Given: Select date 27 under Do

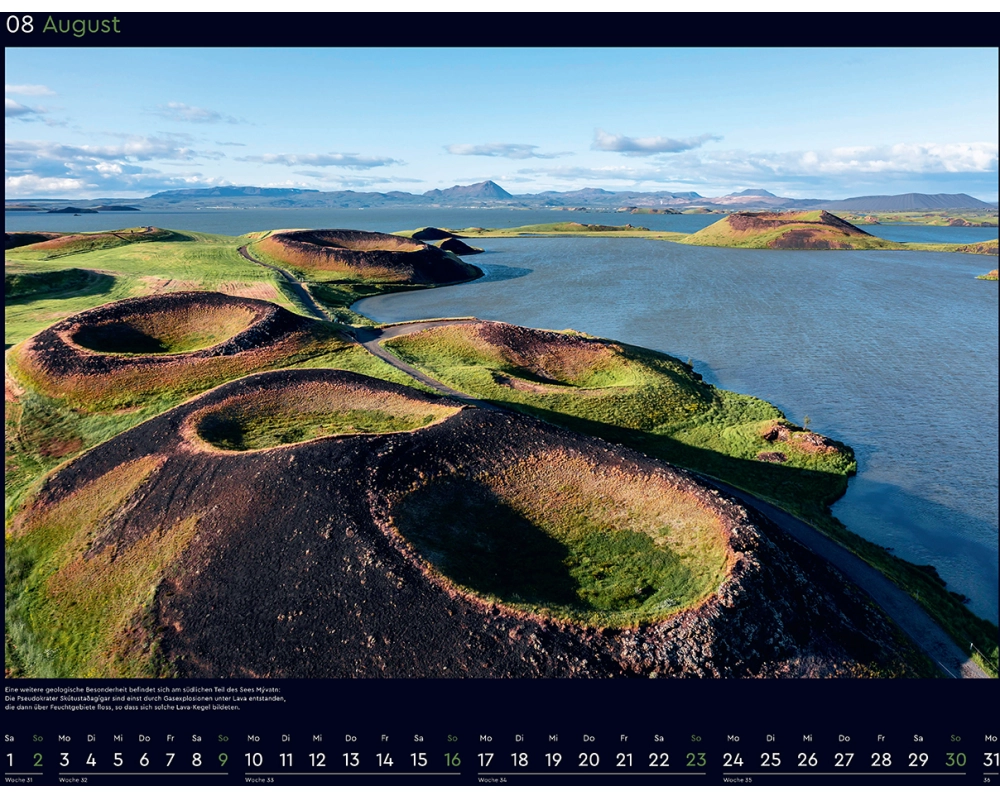Looking at the screenshot, I should click(844, 760).
